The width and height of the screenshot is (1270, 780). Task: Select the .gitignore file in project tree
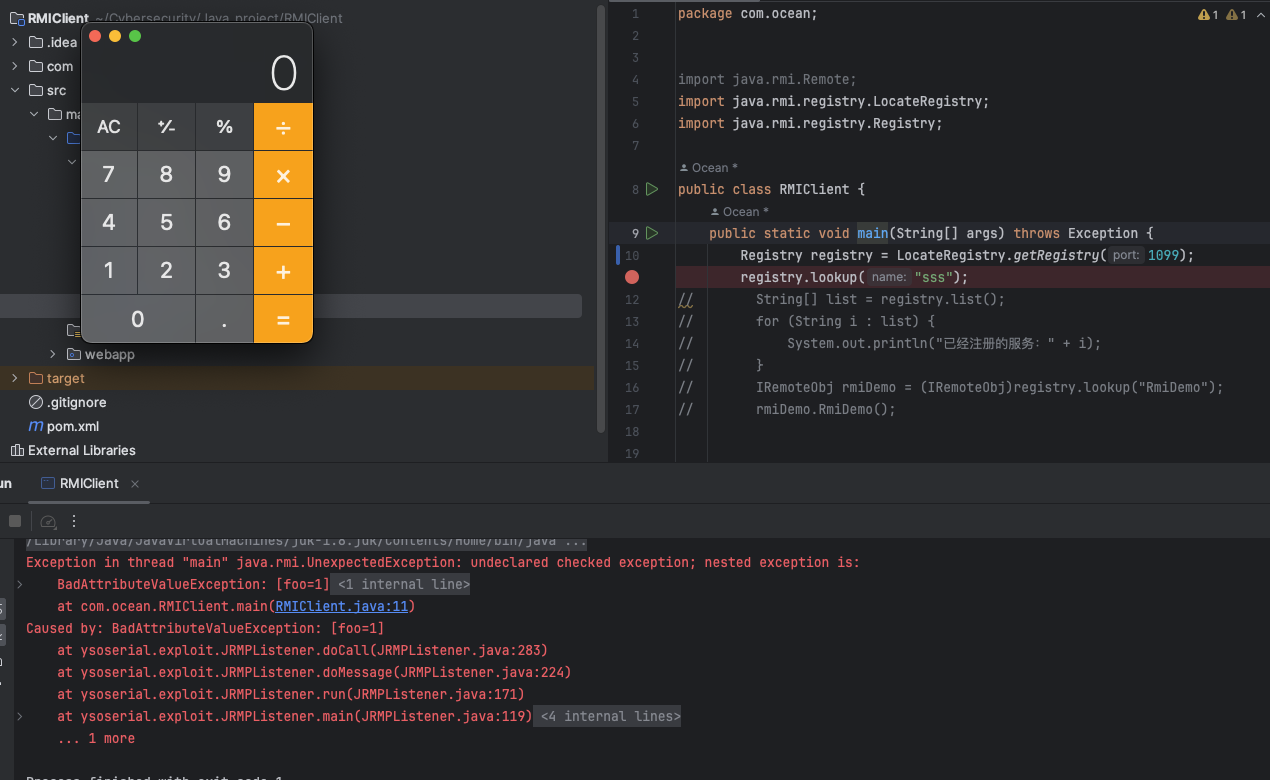(x=75, y=402)
